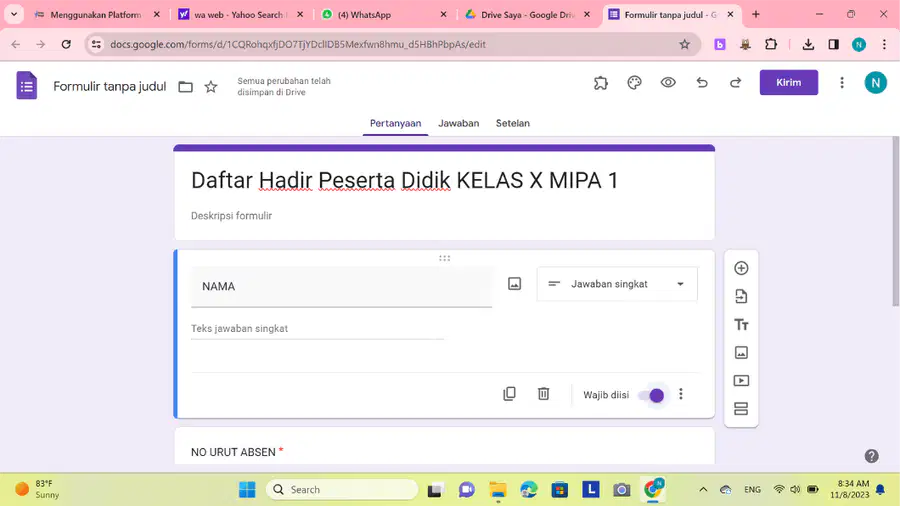Click the Kirim button
Image resolution: width=900 pixels, height=506 pixels.
pyautogui.click(x=789, y=83)
